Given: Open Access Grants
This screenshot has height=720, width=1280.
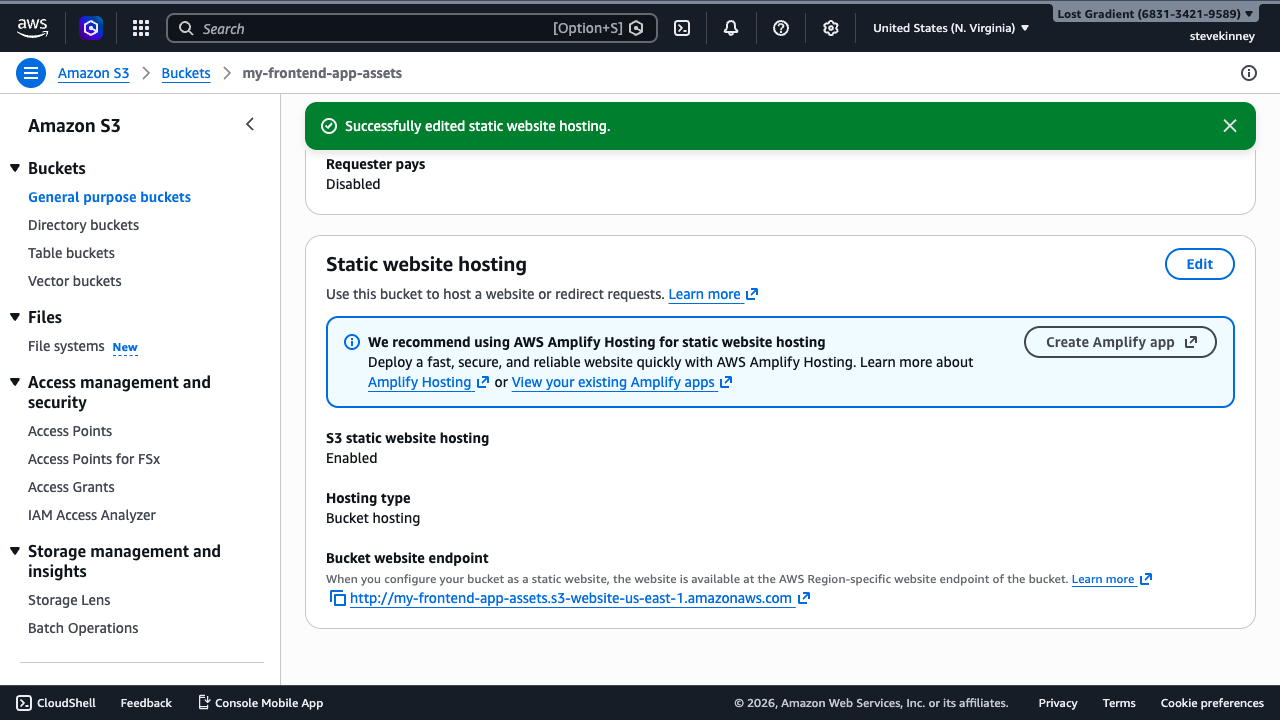Looking at the screenshot, I should [x=71, y=487].
